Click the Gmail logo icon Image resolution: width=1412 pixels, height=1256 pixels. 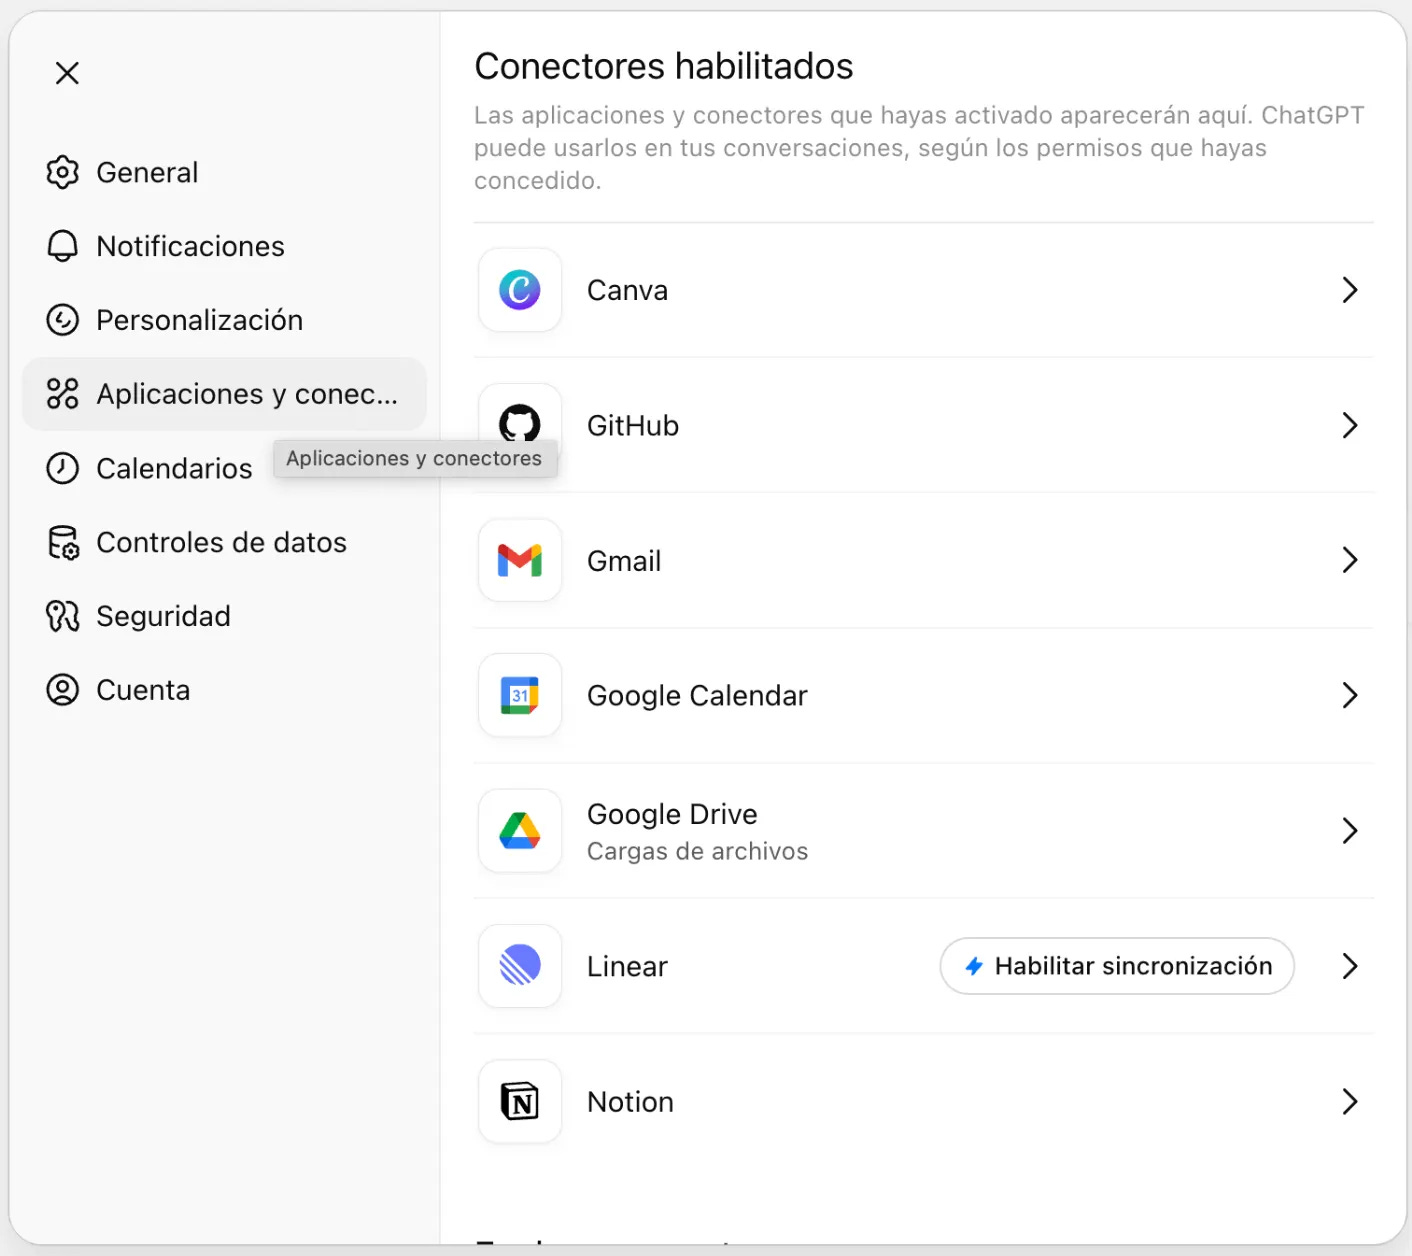[x=520, y=560]
